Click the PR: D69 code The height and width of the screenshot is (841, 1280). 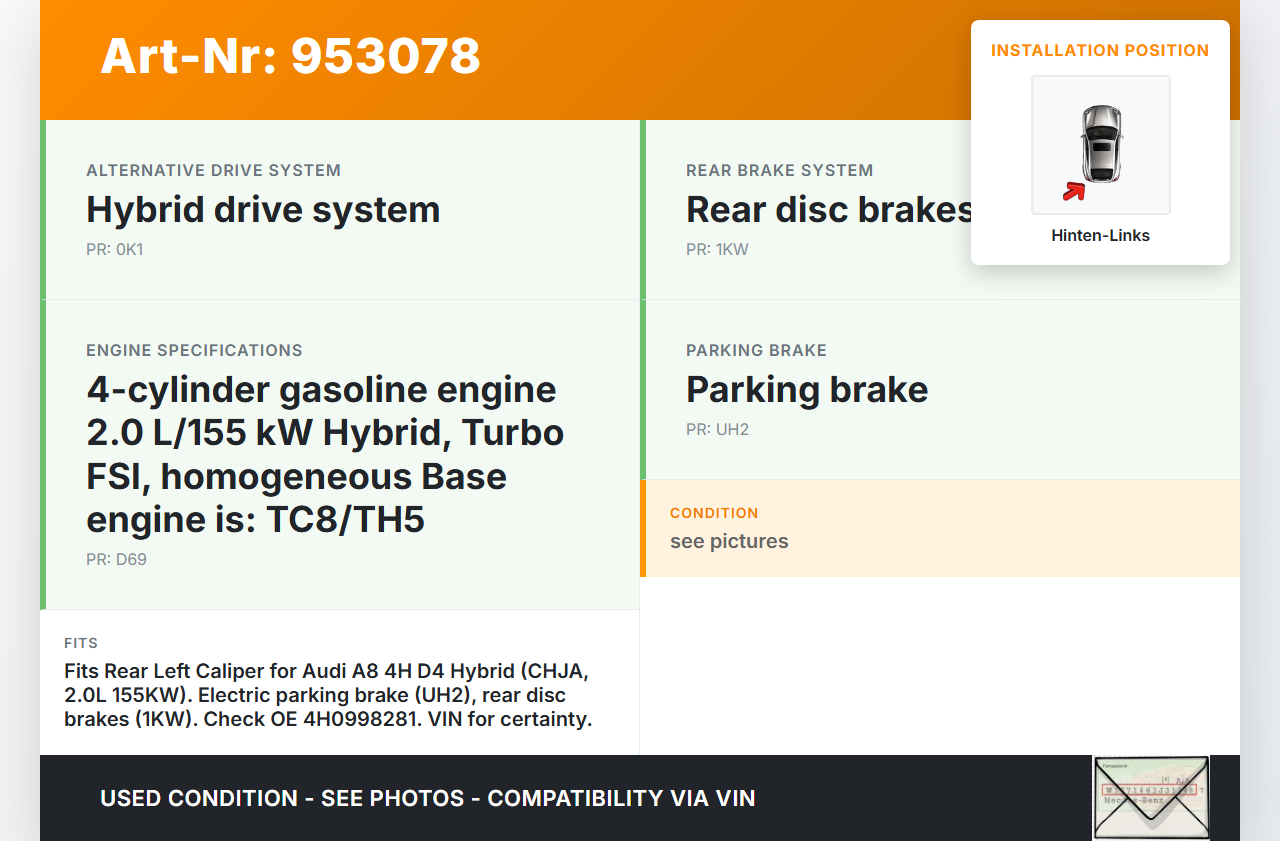116,560
